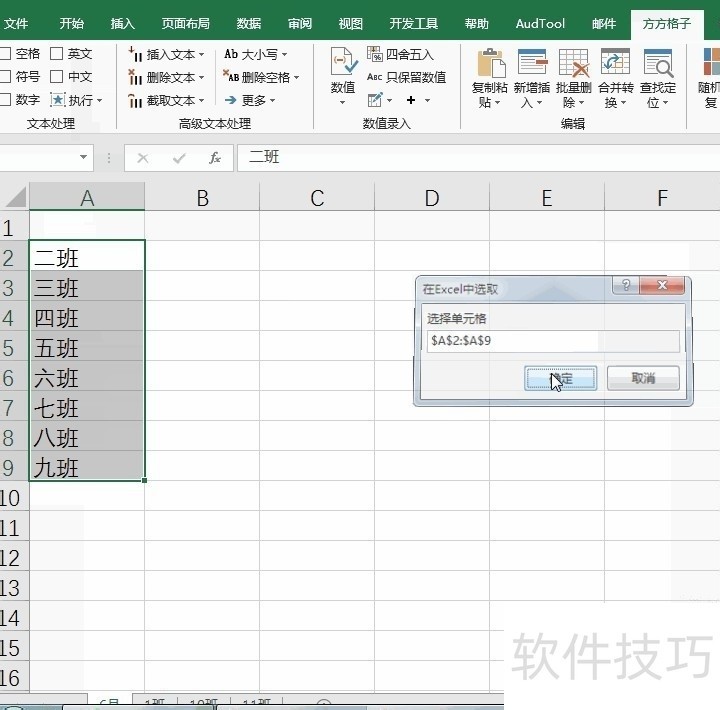Switch to the 视图 tab

[351, 24]
